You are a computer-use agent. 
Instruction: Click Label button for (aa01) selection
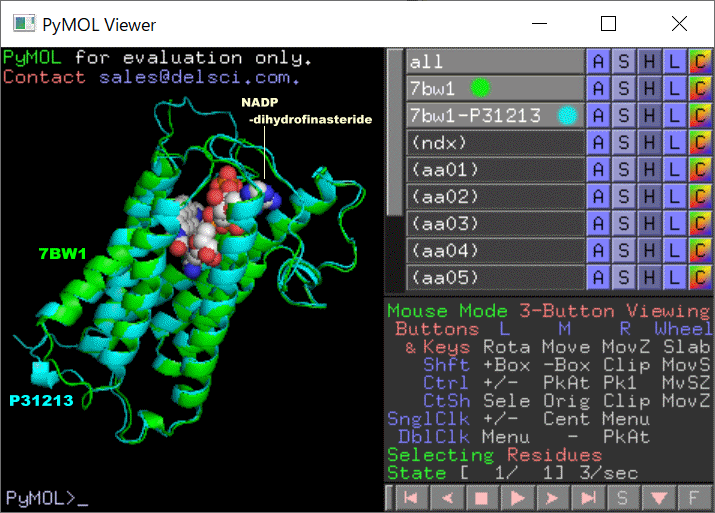tap(675, 169)
